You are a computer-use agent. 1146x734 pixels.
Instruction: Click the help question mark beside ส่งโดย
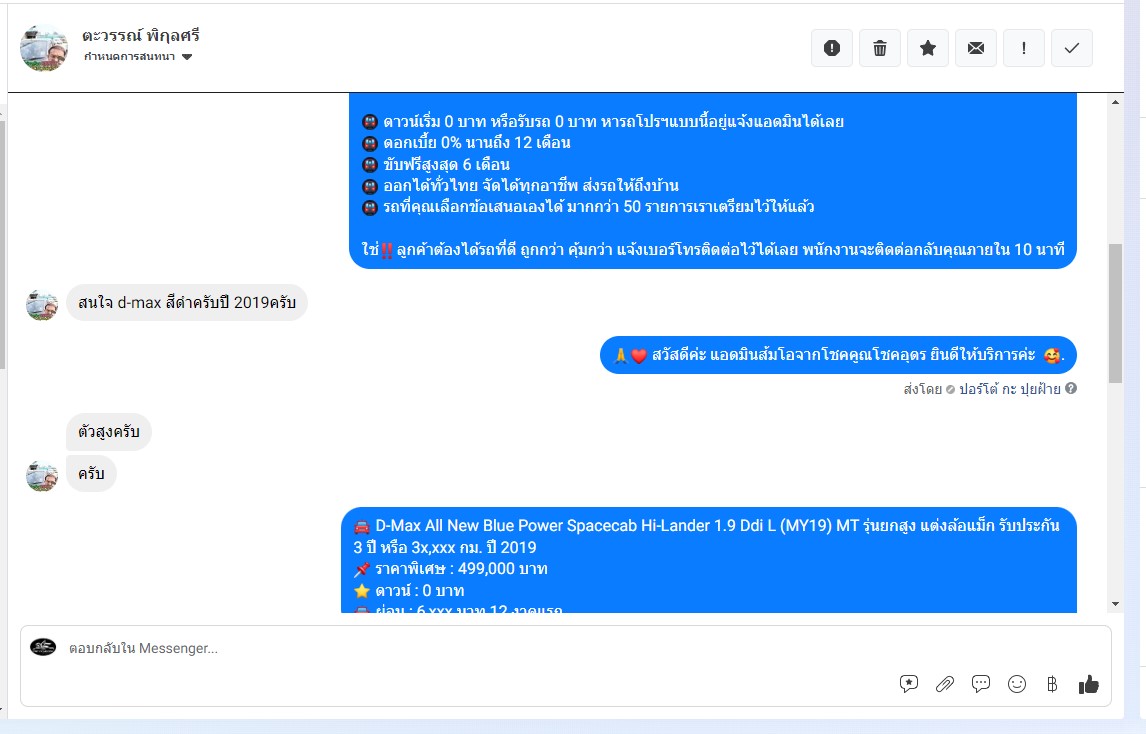pyautogui.click(x=1071, y=389)
